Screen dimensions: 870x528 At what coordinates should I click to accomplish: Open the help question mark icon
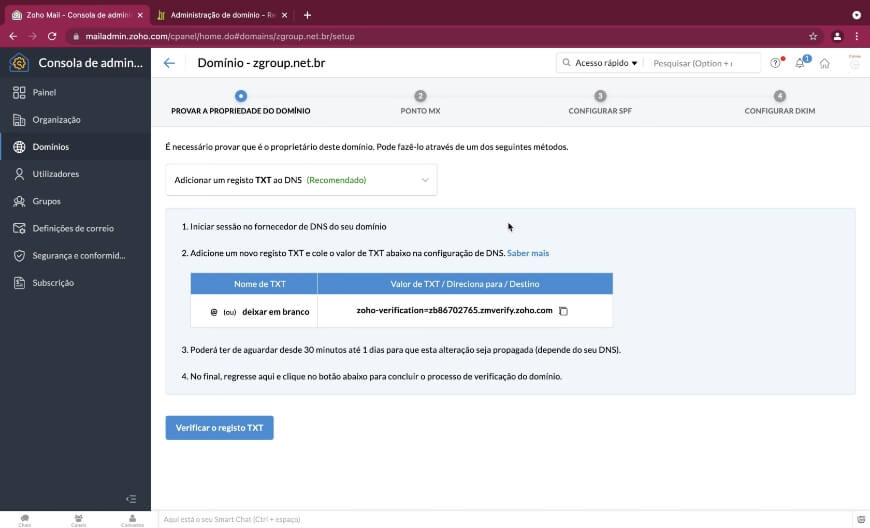775,63
